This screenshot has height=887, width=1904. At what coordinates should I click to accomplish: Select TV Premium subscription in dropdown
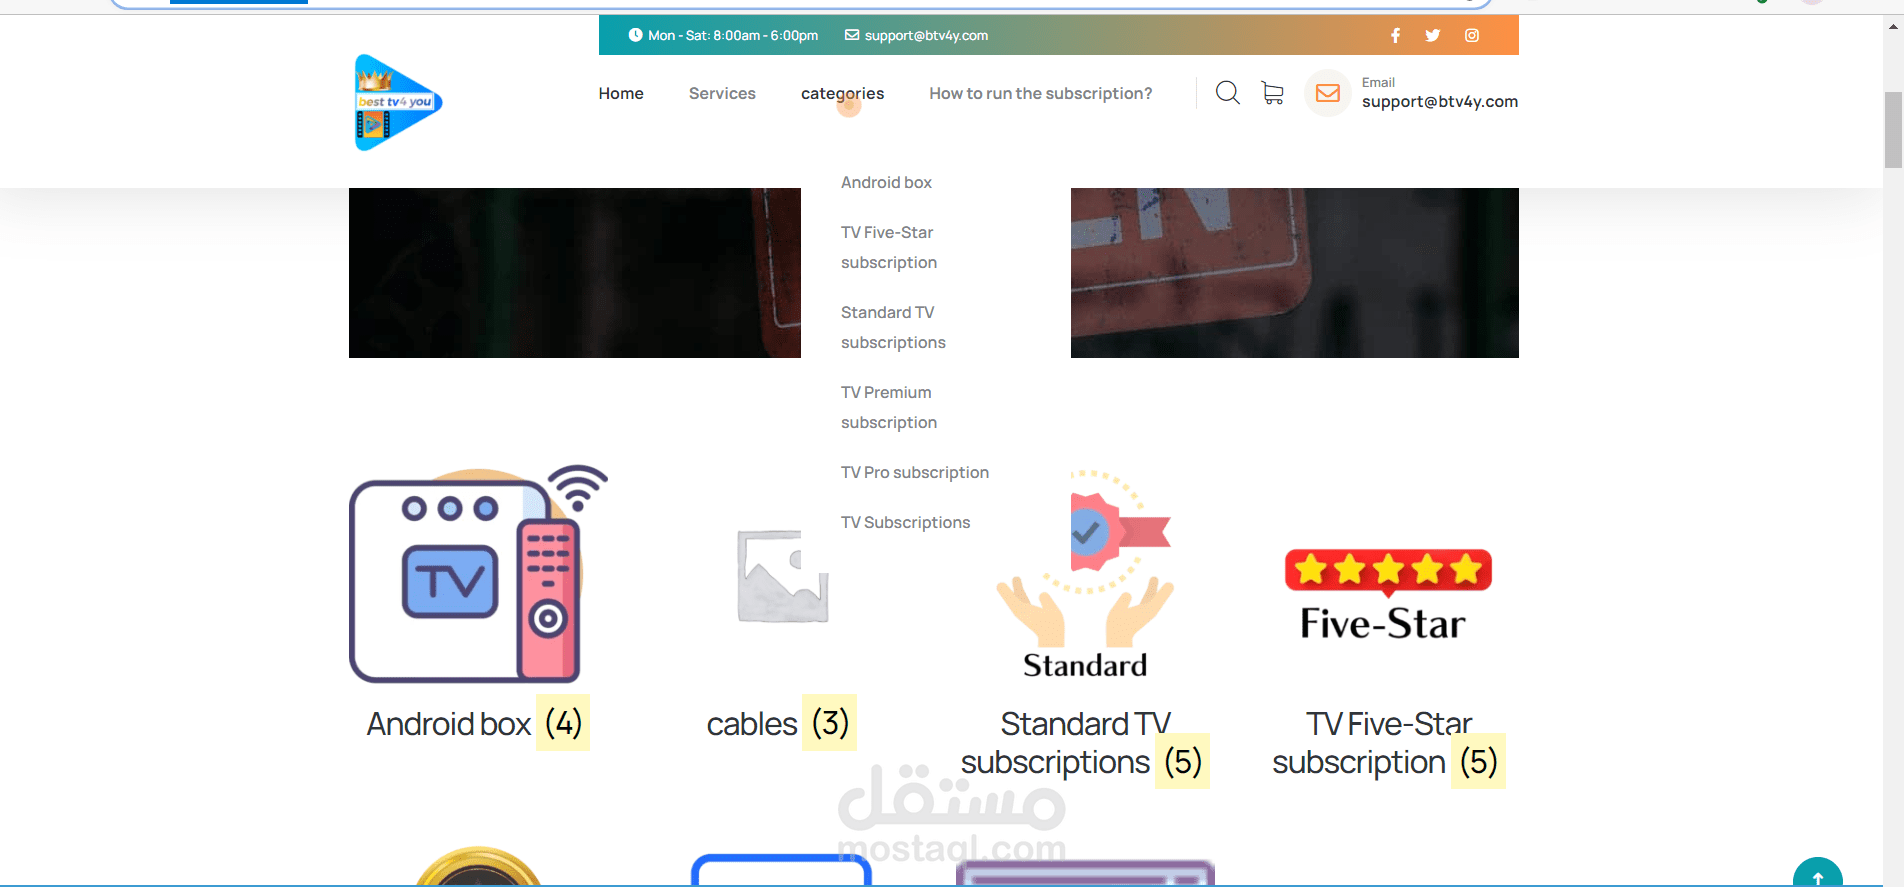coord(889,407)
